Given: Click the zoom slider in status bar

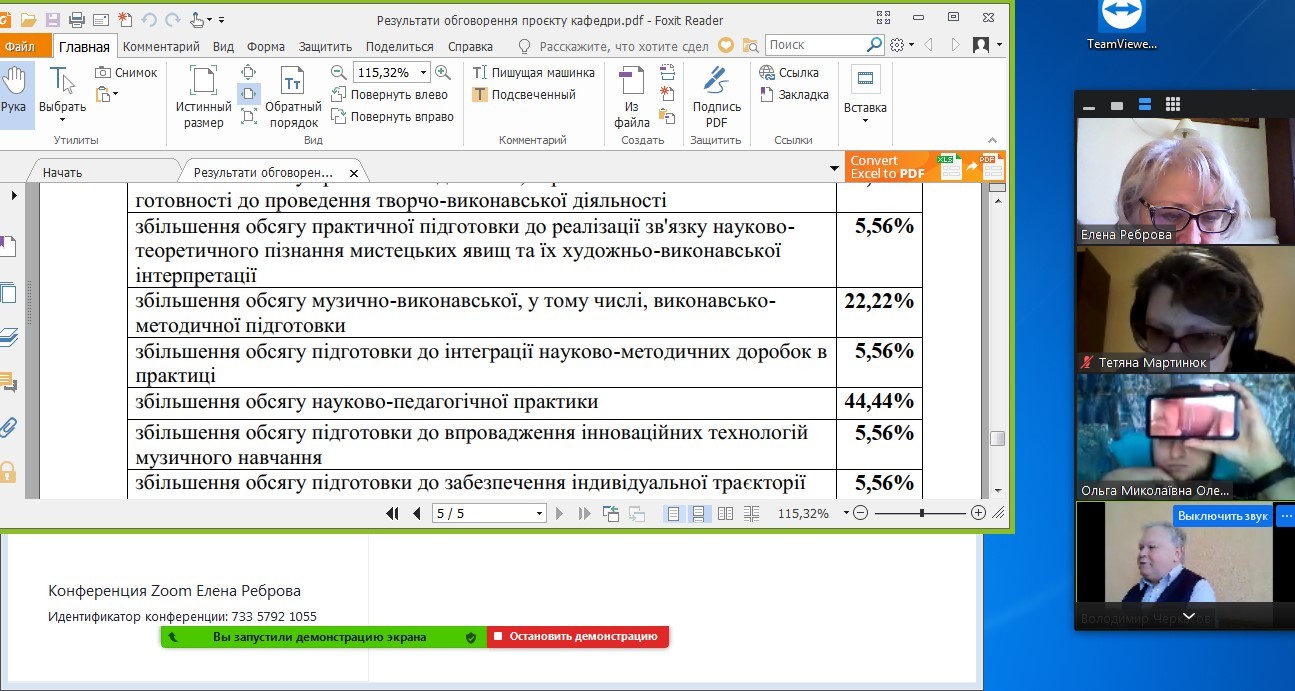Looking at the screenshot, I should tap(920, 513).
